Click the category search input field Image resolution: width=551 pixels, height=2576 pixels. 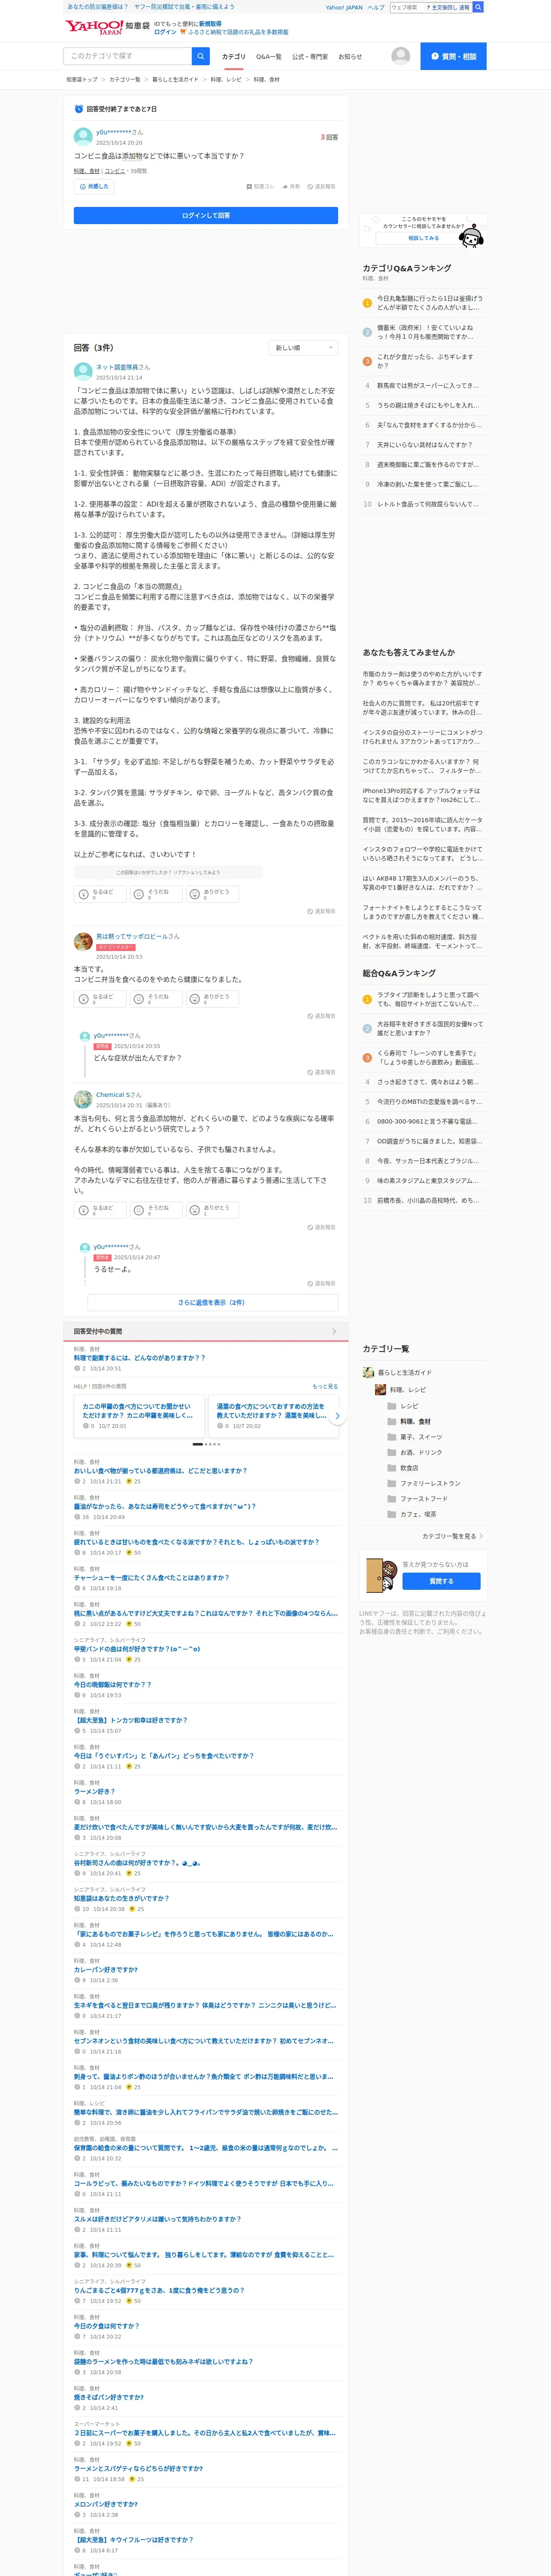tap(127, 56)
